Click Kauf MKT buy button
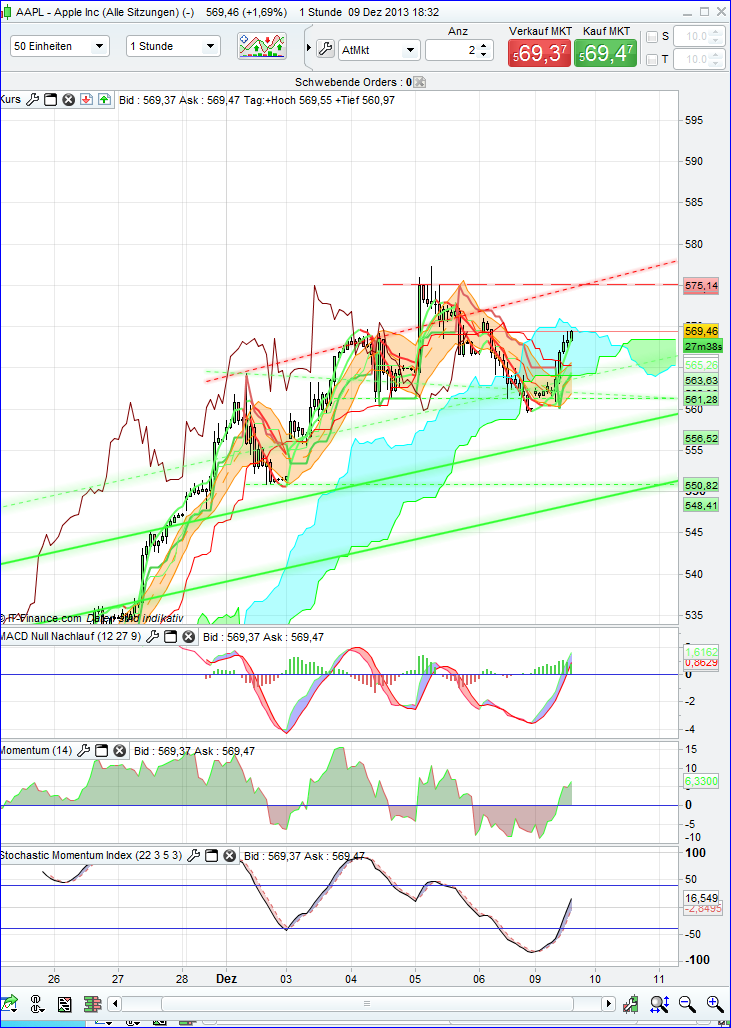Screen dimensions: 731x1028 click(604, 52)
